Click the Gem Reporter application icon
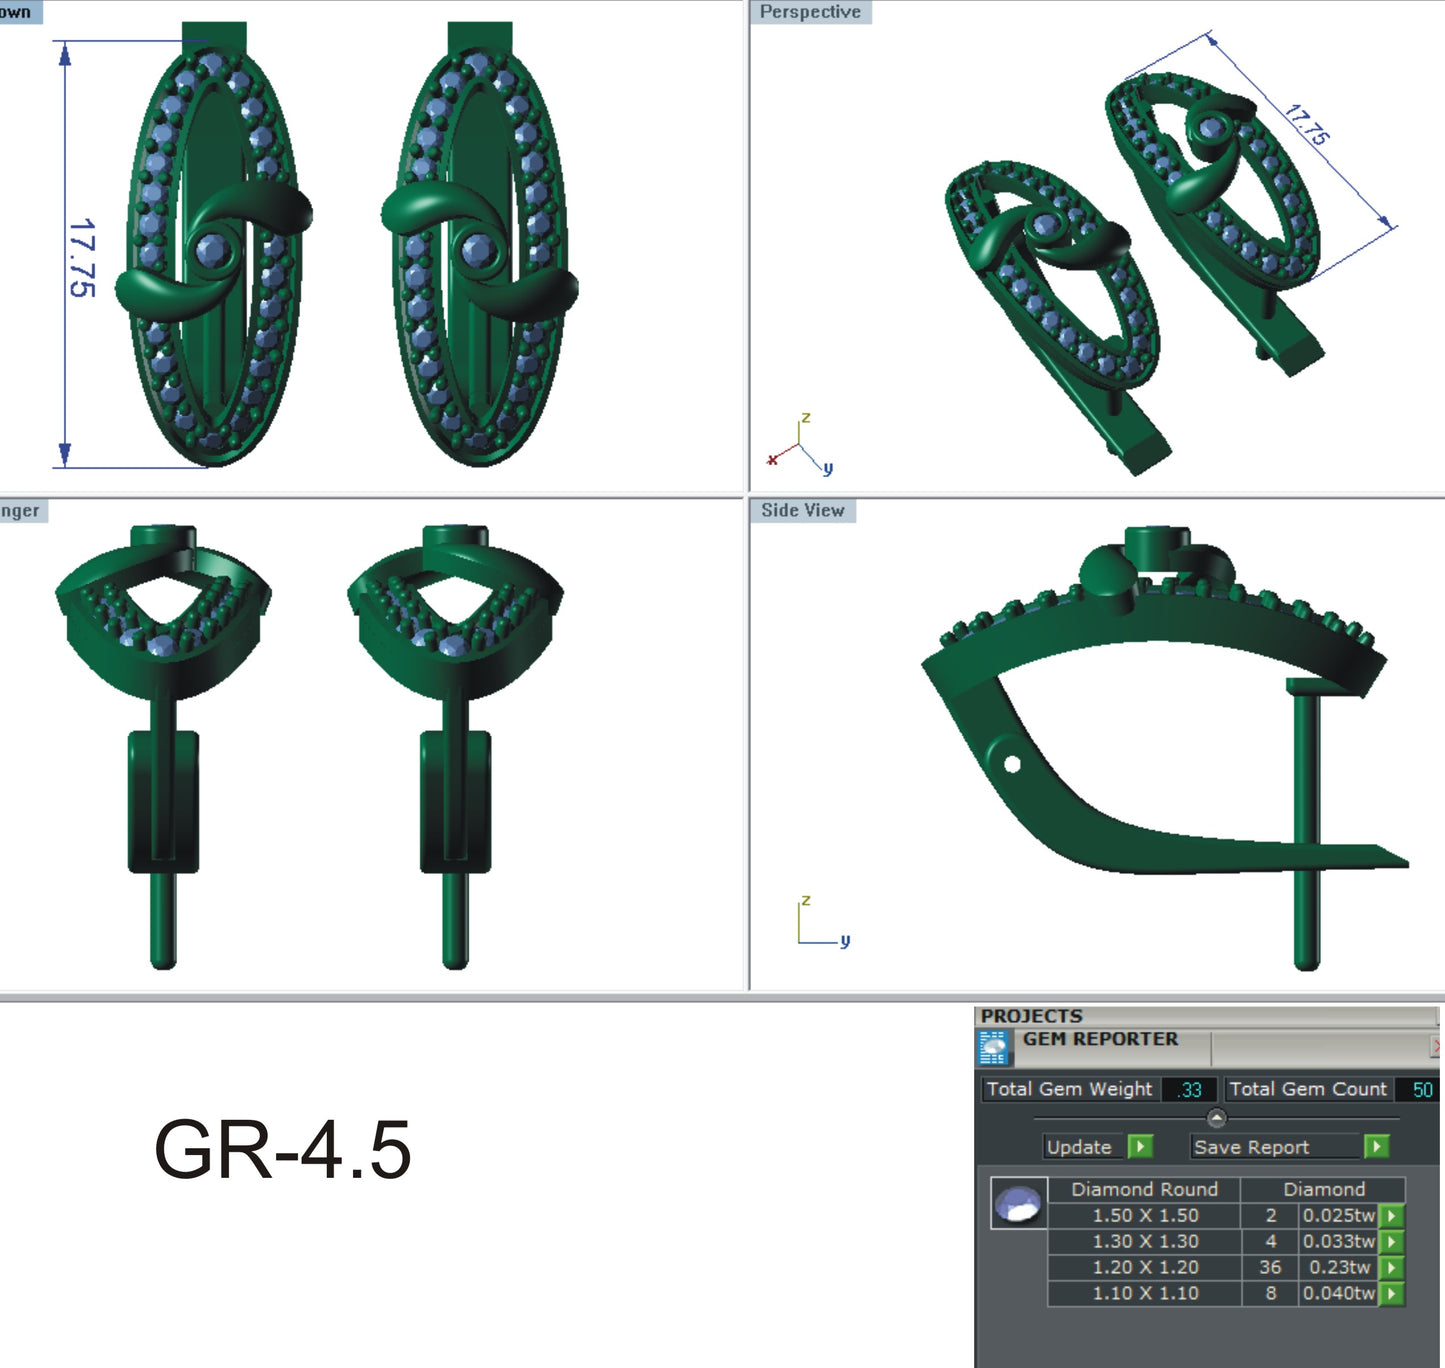This screenshot has height=1368, width=1445. [x=994, y=1045]
